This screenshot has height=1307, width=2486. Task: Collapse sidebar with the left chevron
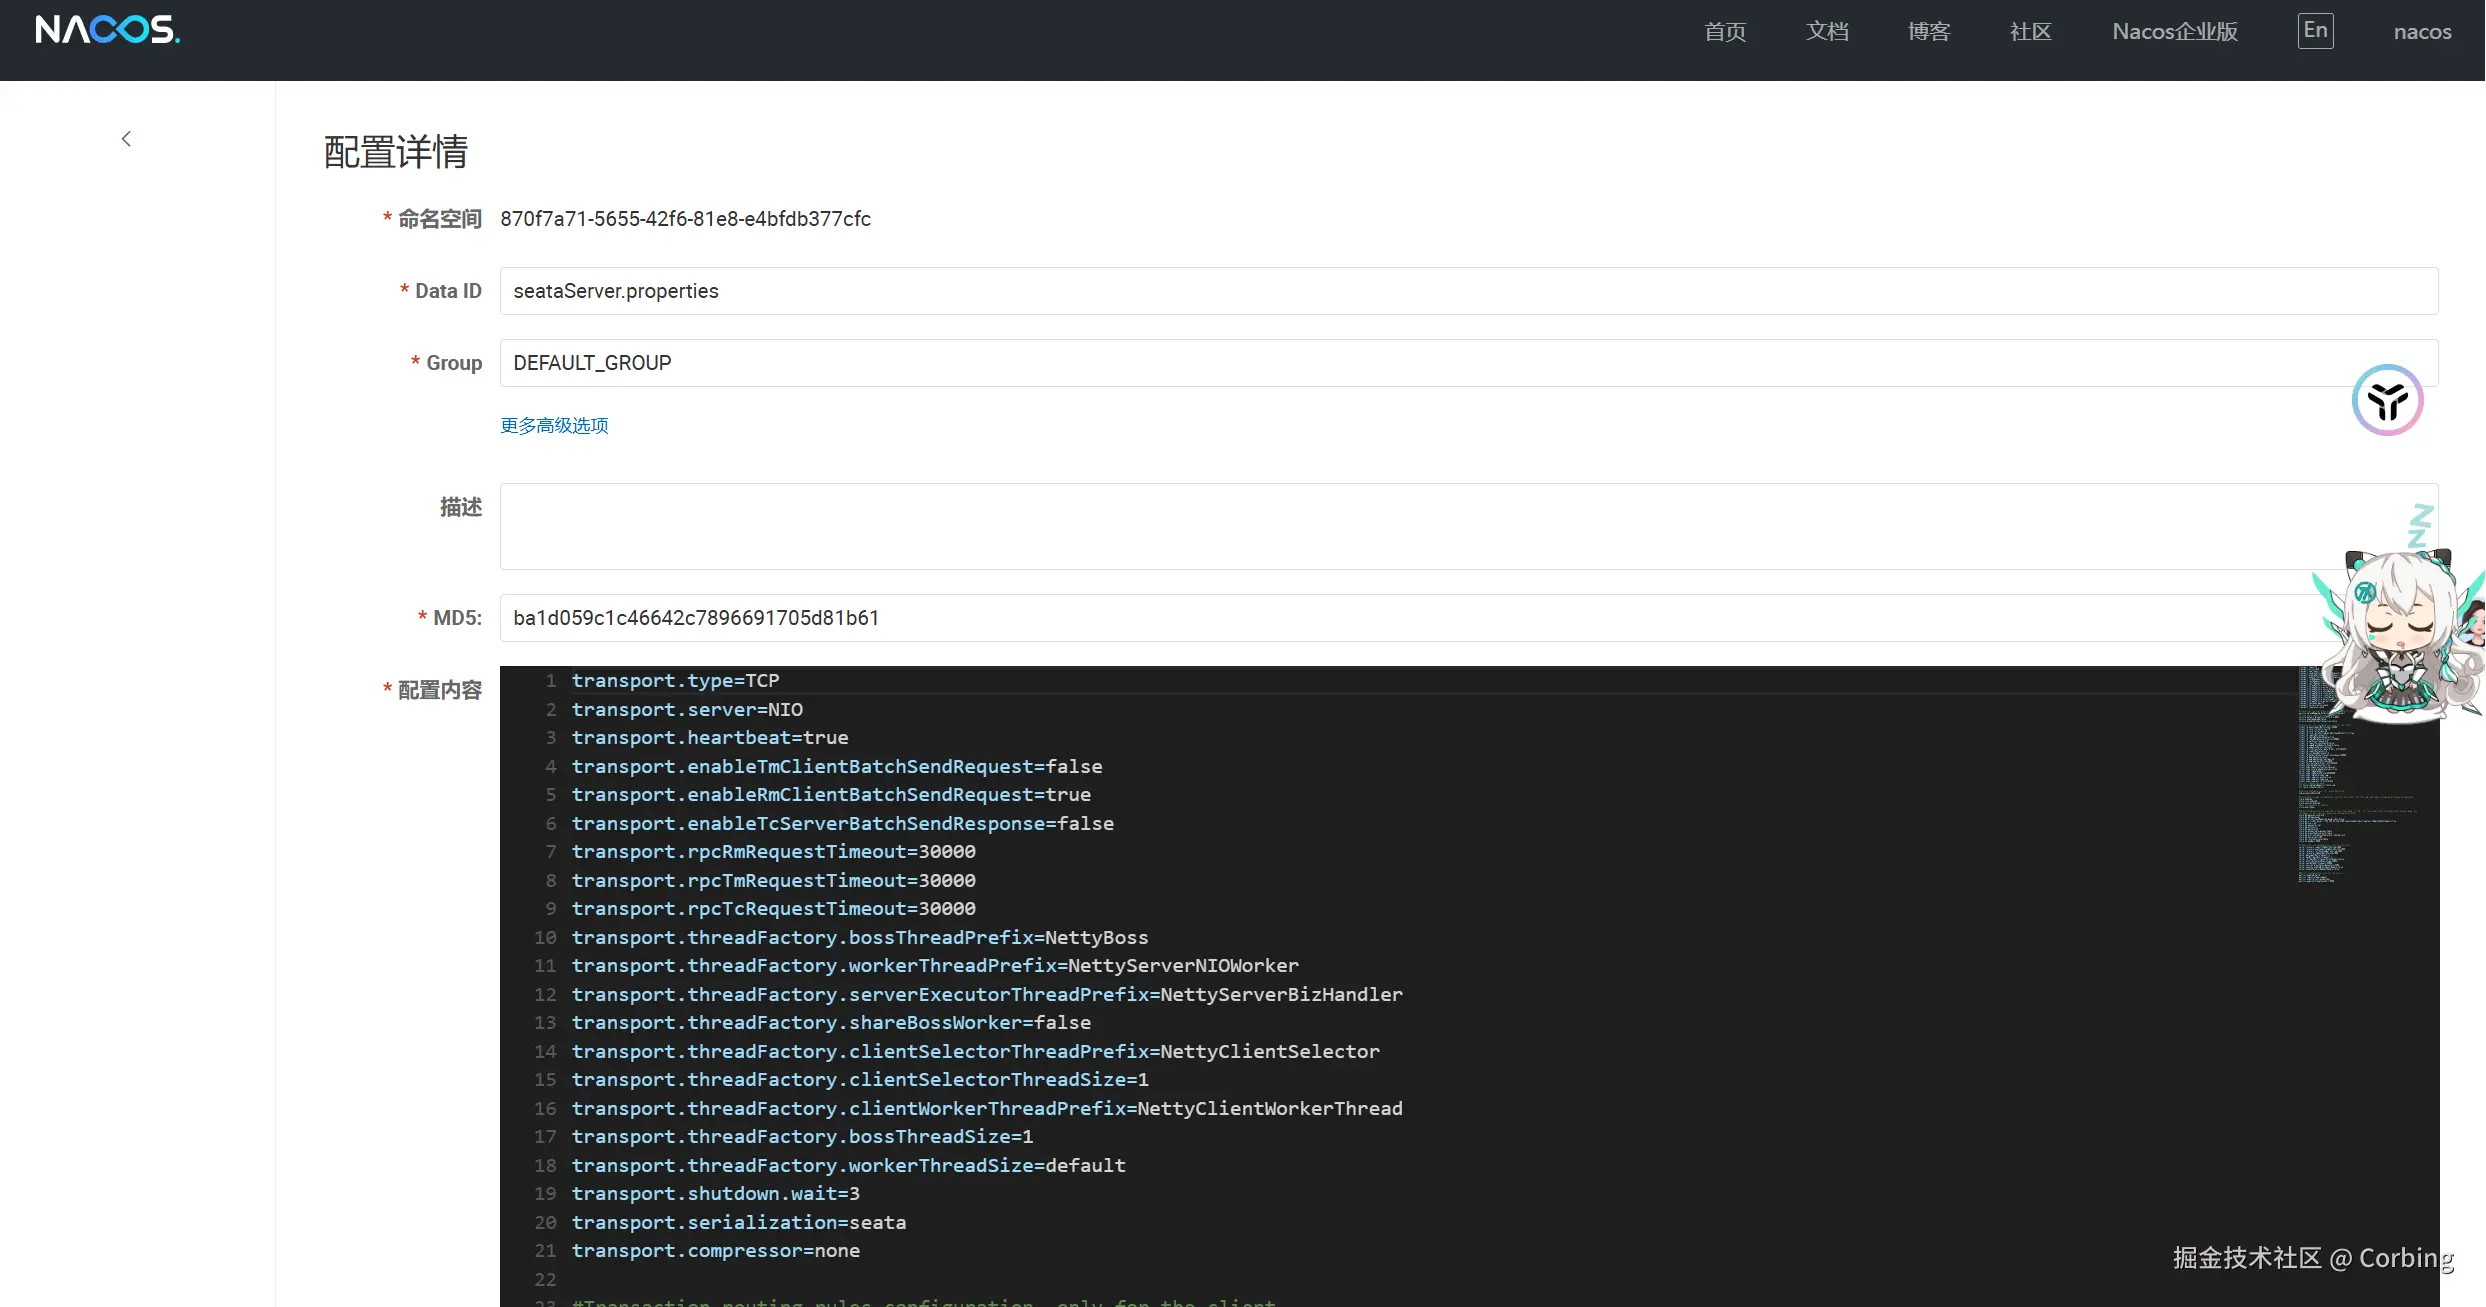[126, 139]
